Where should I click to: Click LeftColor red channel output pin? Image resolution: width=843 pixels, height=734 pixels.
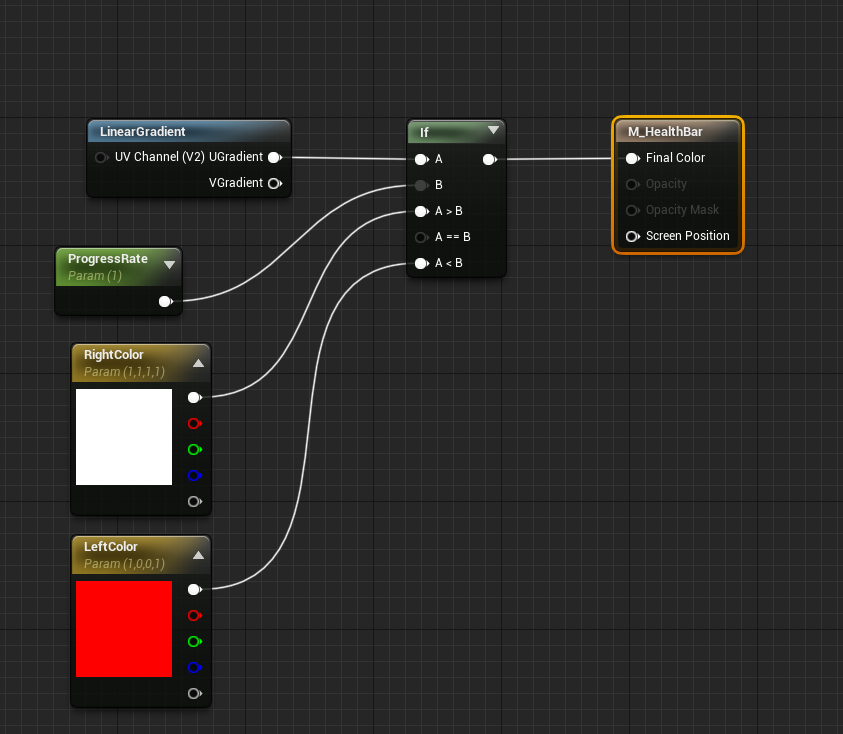(195, 615)
